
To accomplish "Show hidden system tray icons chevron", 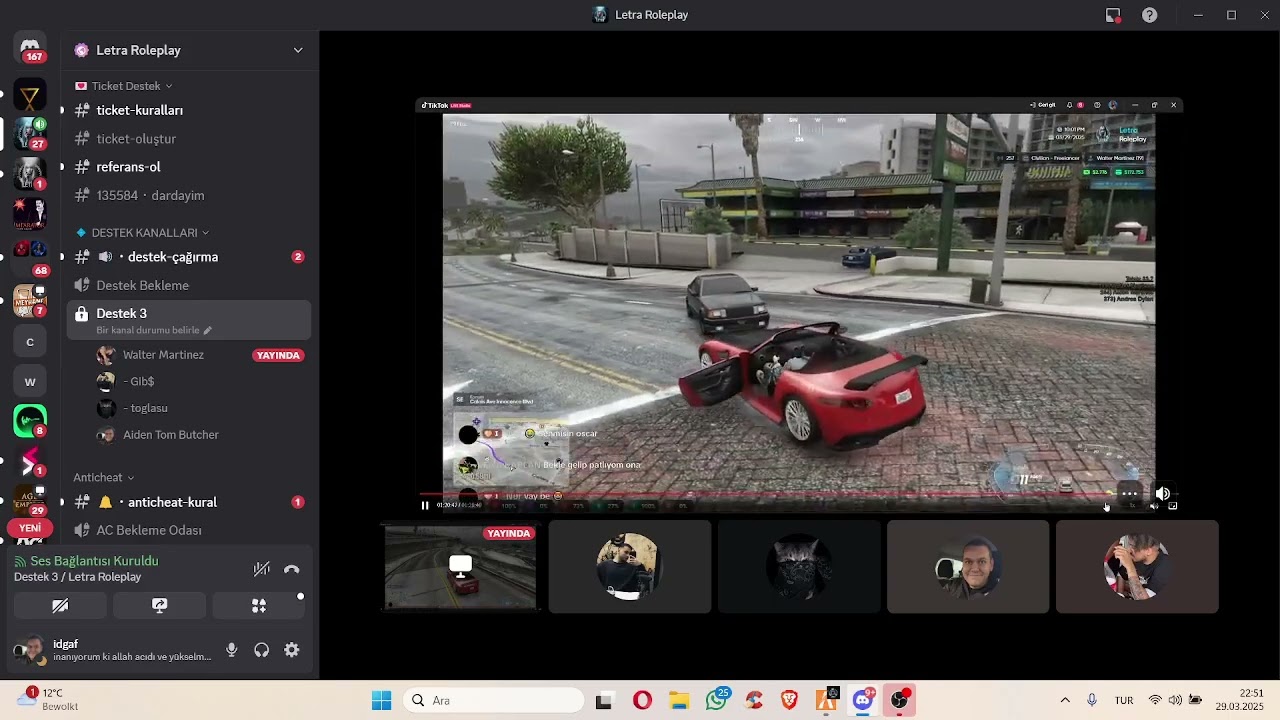I will tap(1065, 700).
